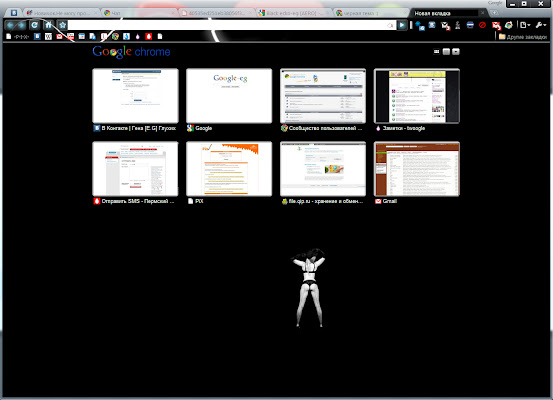Bookmark this page with the star icon

tap(62, 25)
